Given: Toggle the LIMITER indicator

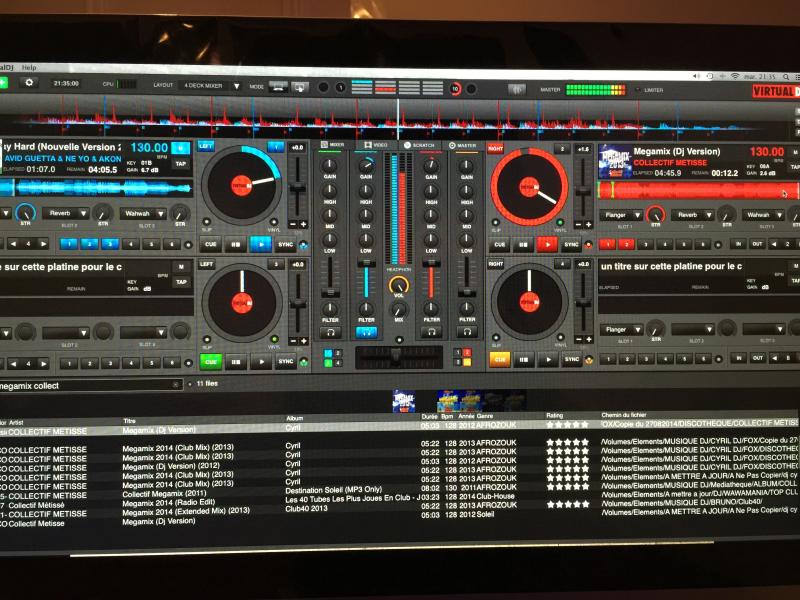Looking at the screenshot, I should pos(638,90).
